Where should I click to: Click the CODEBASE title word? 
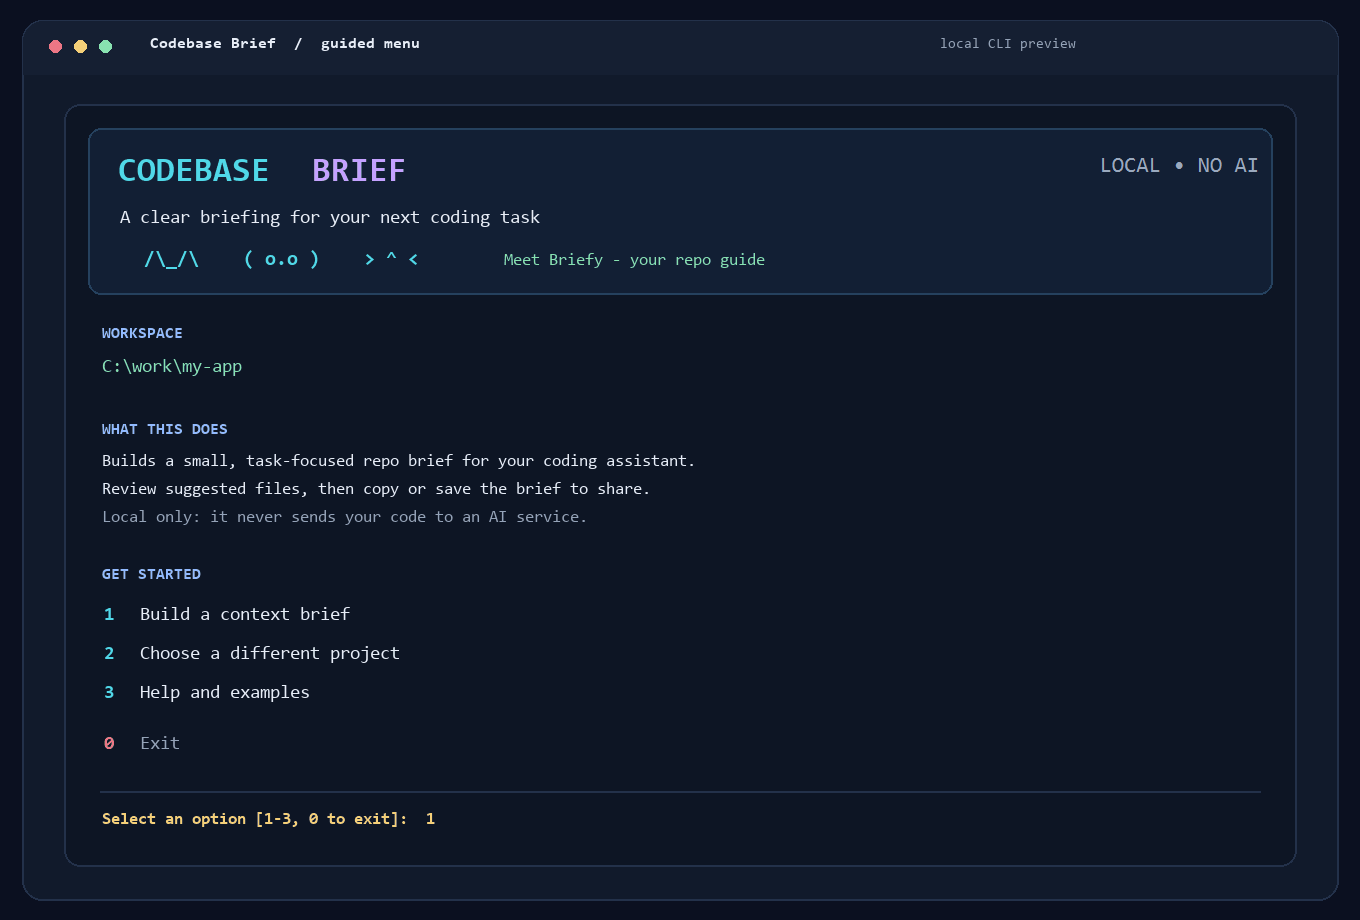point(193,171)
